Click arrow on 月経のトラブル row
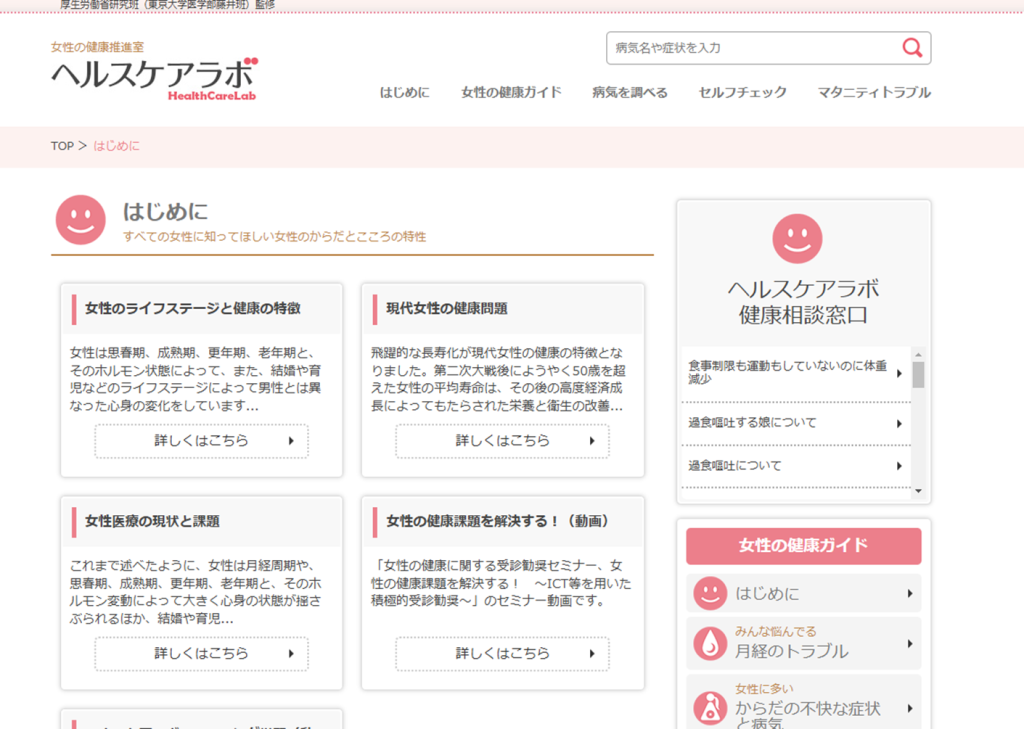This screenshot has width=1024, height=729. pos(910,643)
